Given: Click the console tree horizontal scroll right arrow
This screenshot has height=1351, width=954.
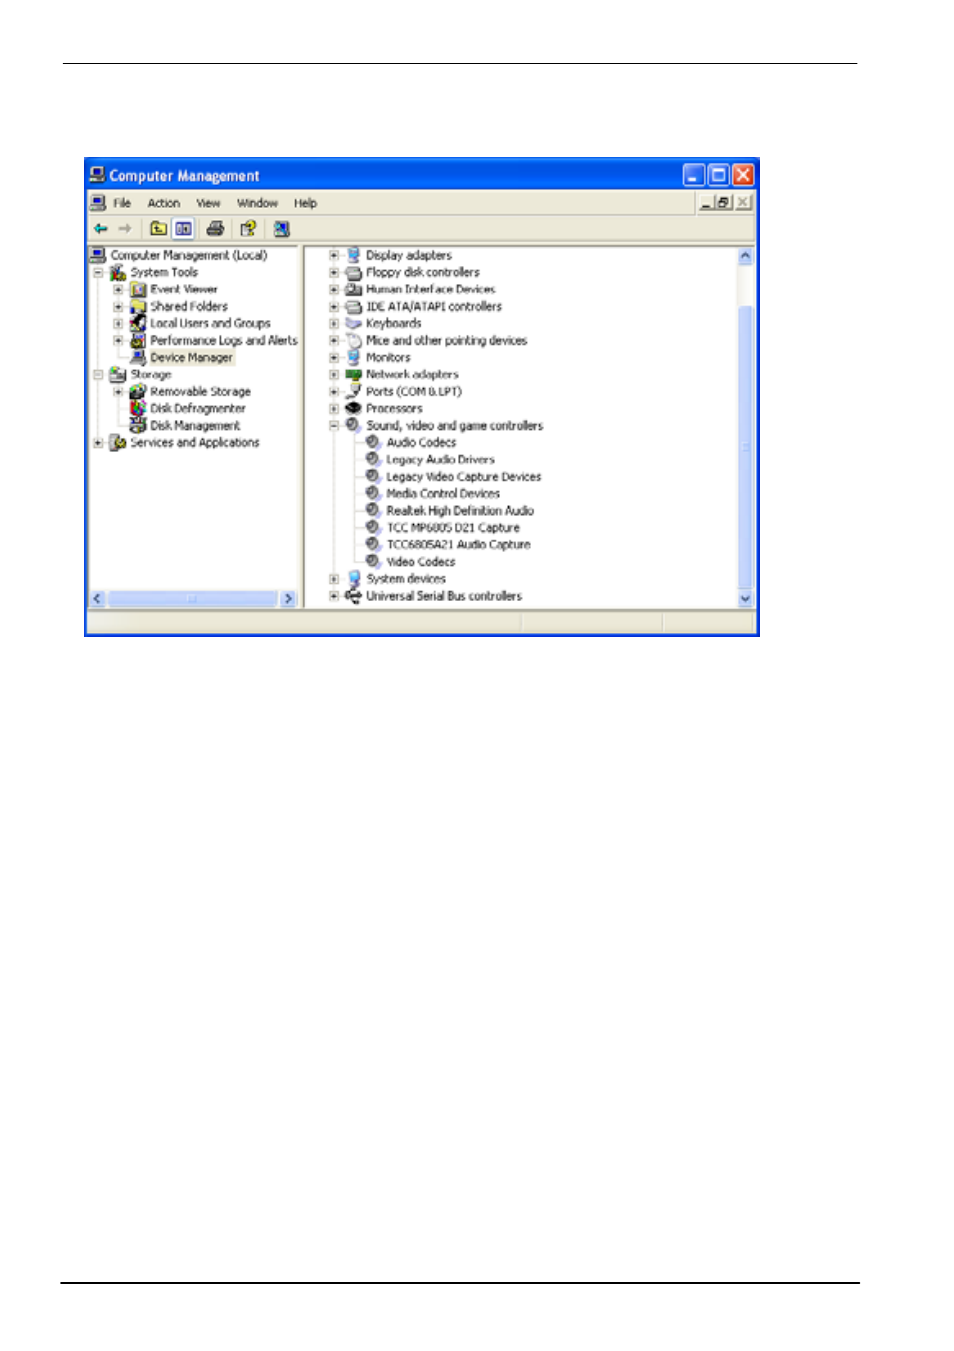Looking at the screenshot, I should tap(288, 599).
